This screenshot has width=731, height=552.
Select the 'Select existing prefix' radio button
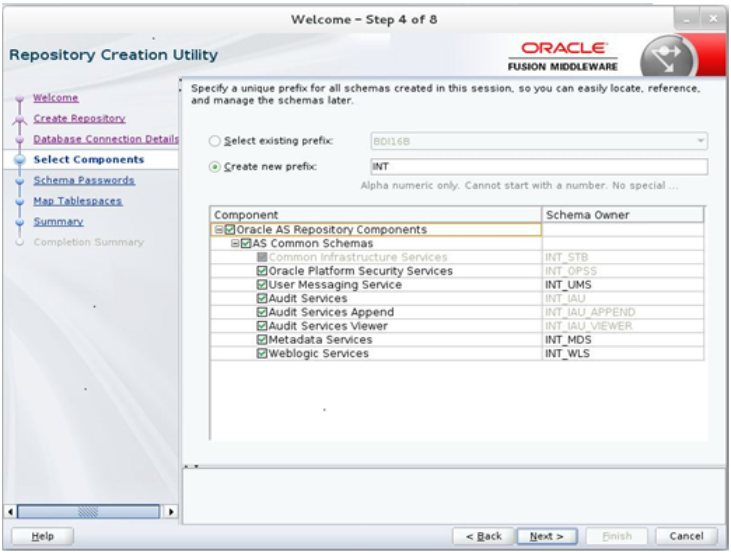pos(214,141)
